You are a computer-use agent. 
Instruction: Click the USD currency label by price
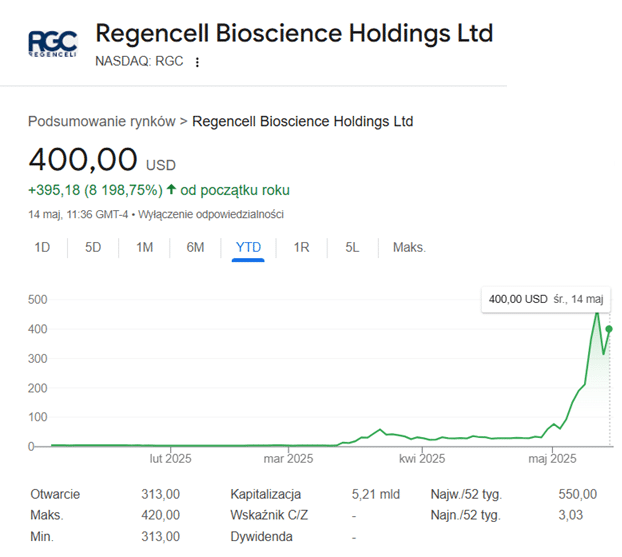(161, 165)
